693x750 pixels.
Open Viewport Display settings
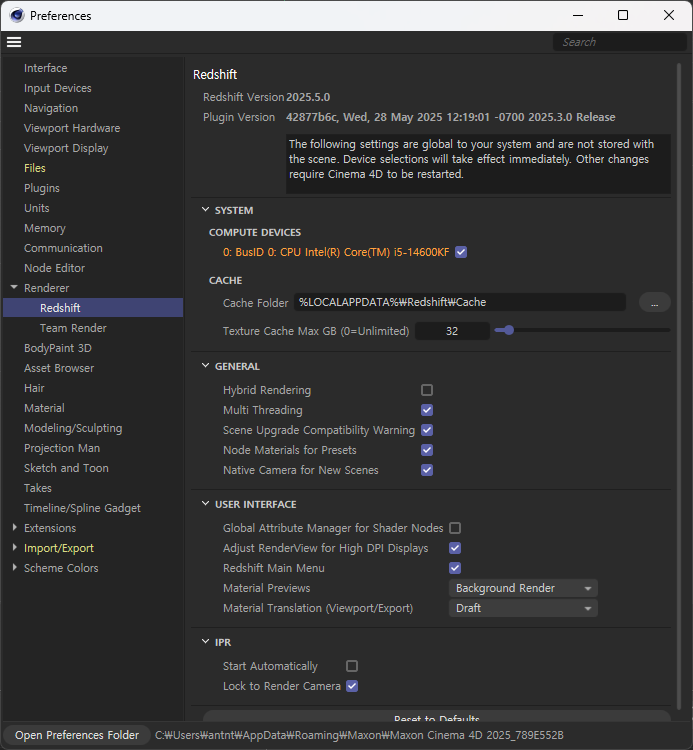[x=66, y=148]
